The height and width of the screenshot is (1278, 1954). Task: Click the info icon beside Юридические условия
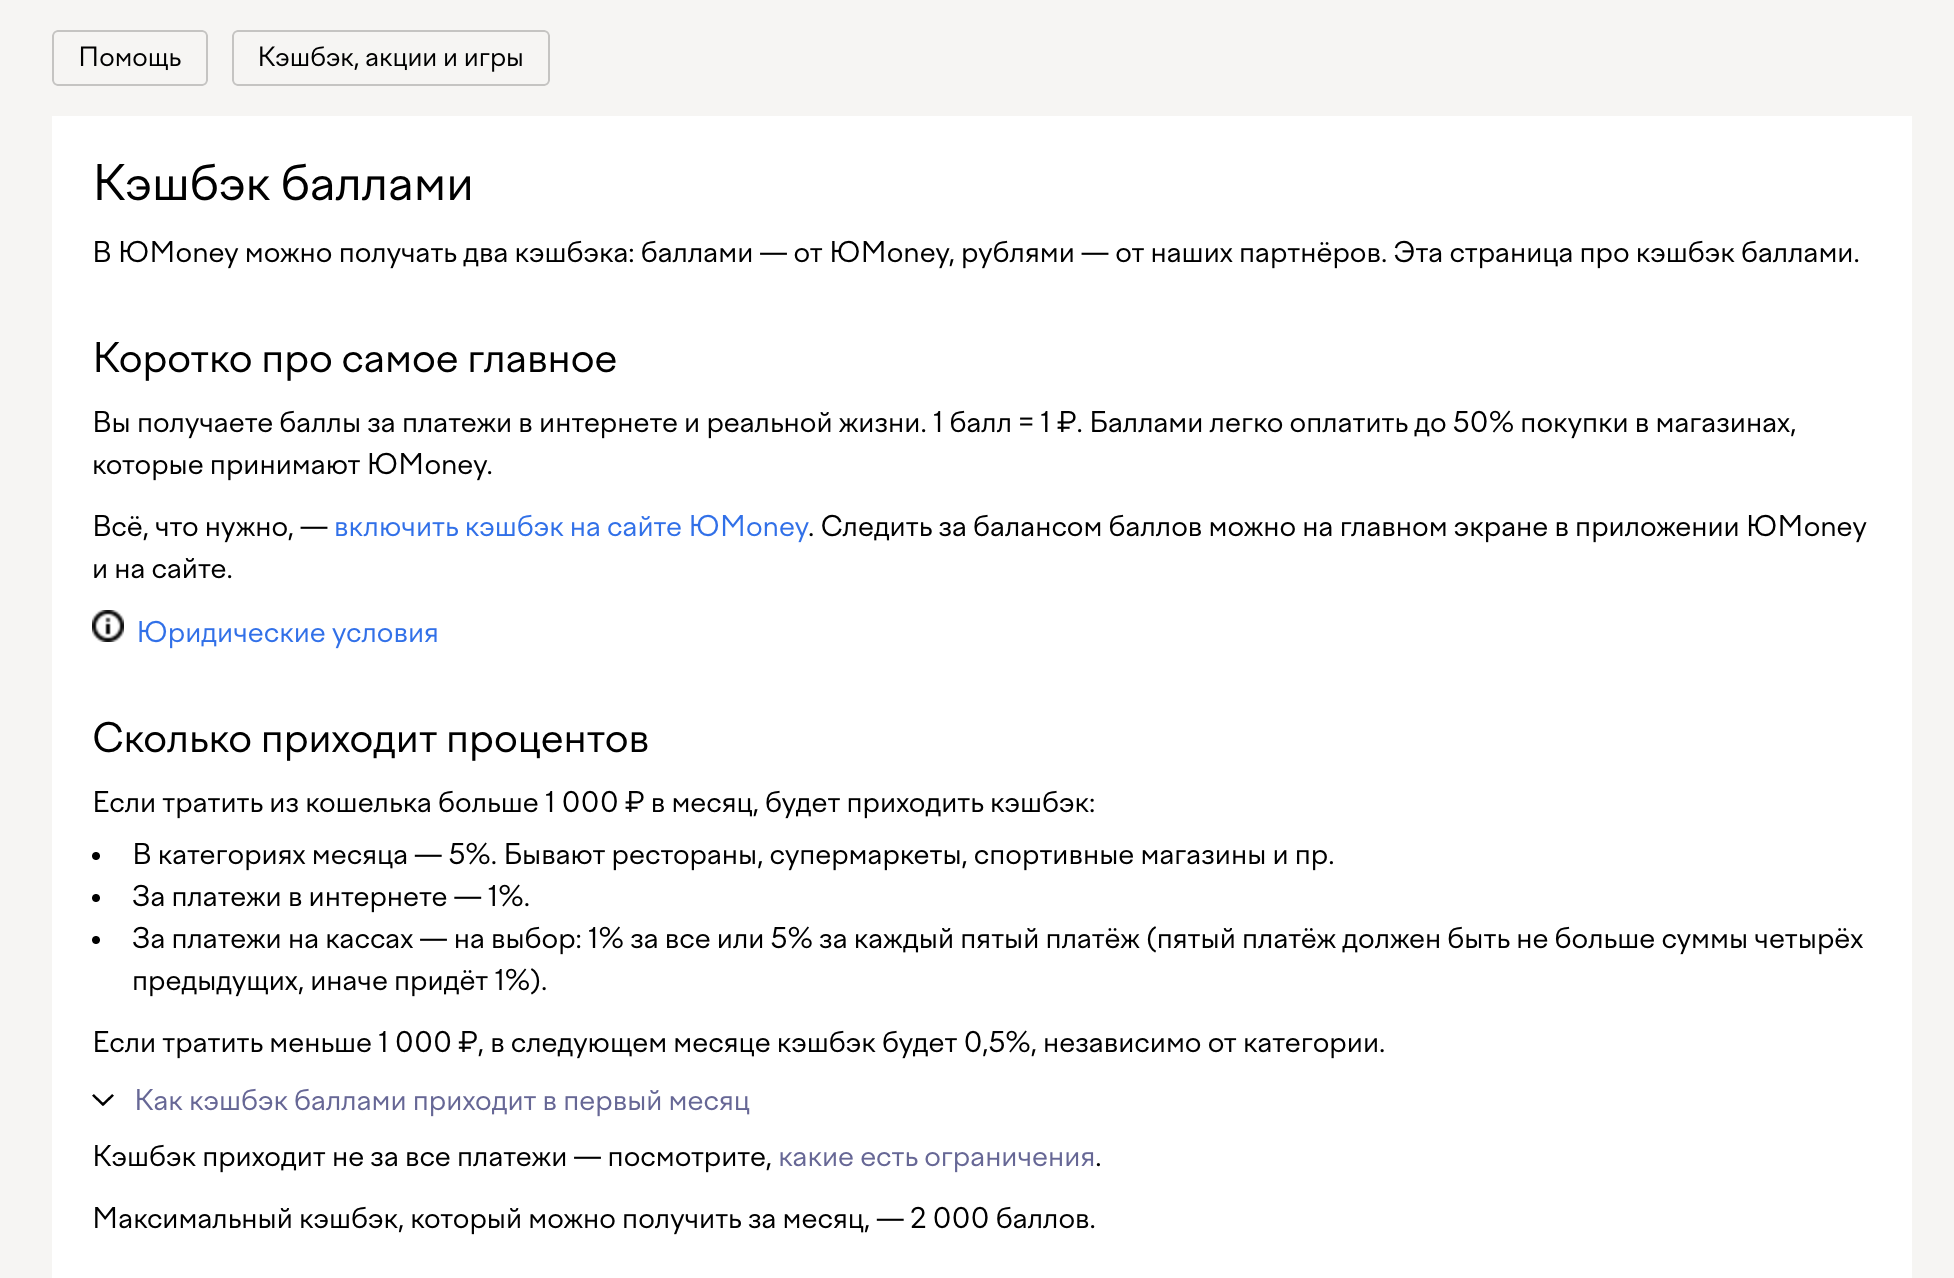click(108, 627)
